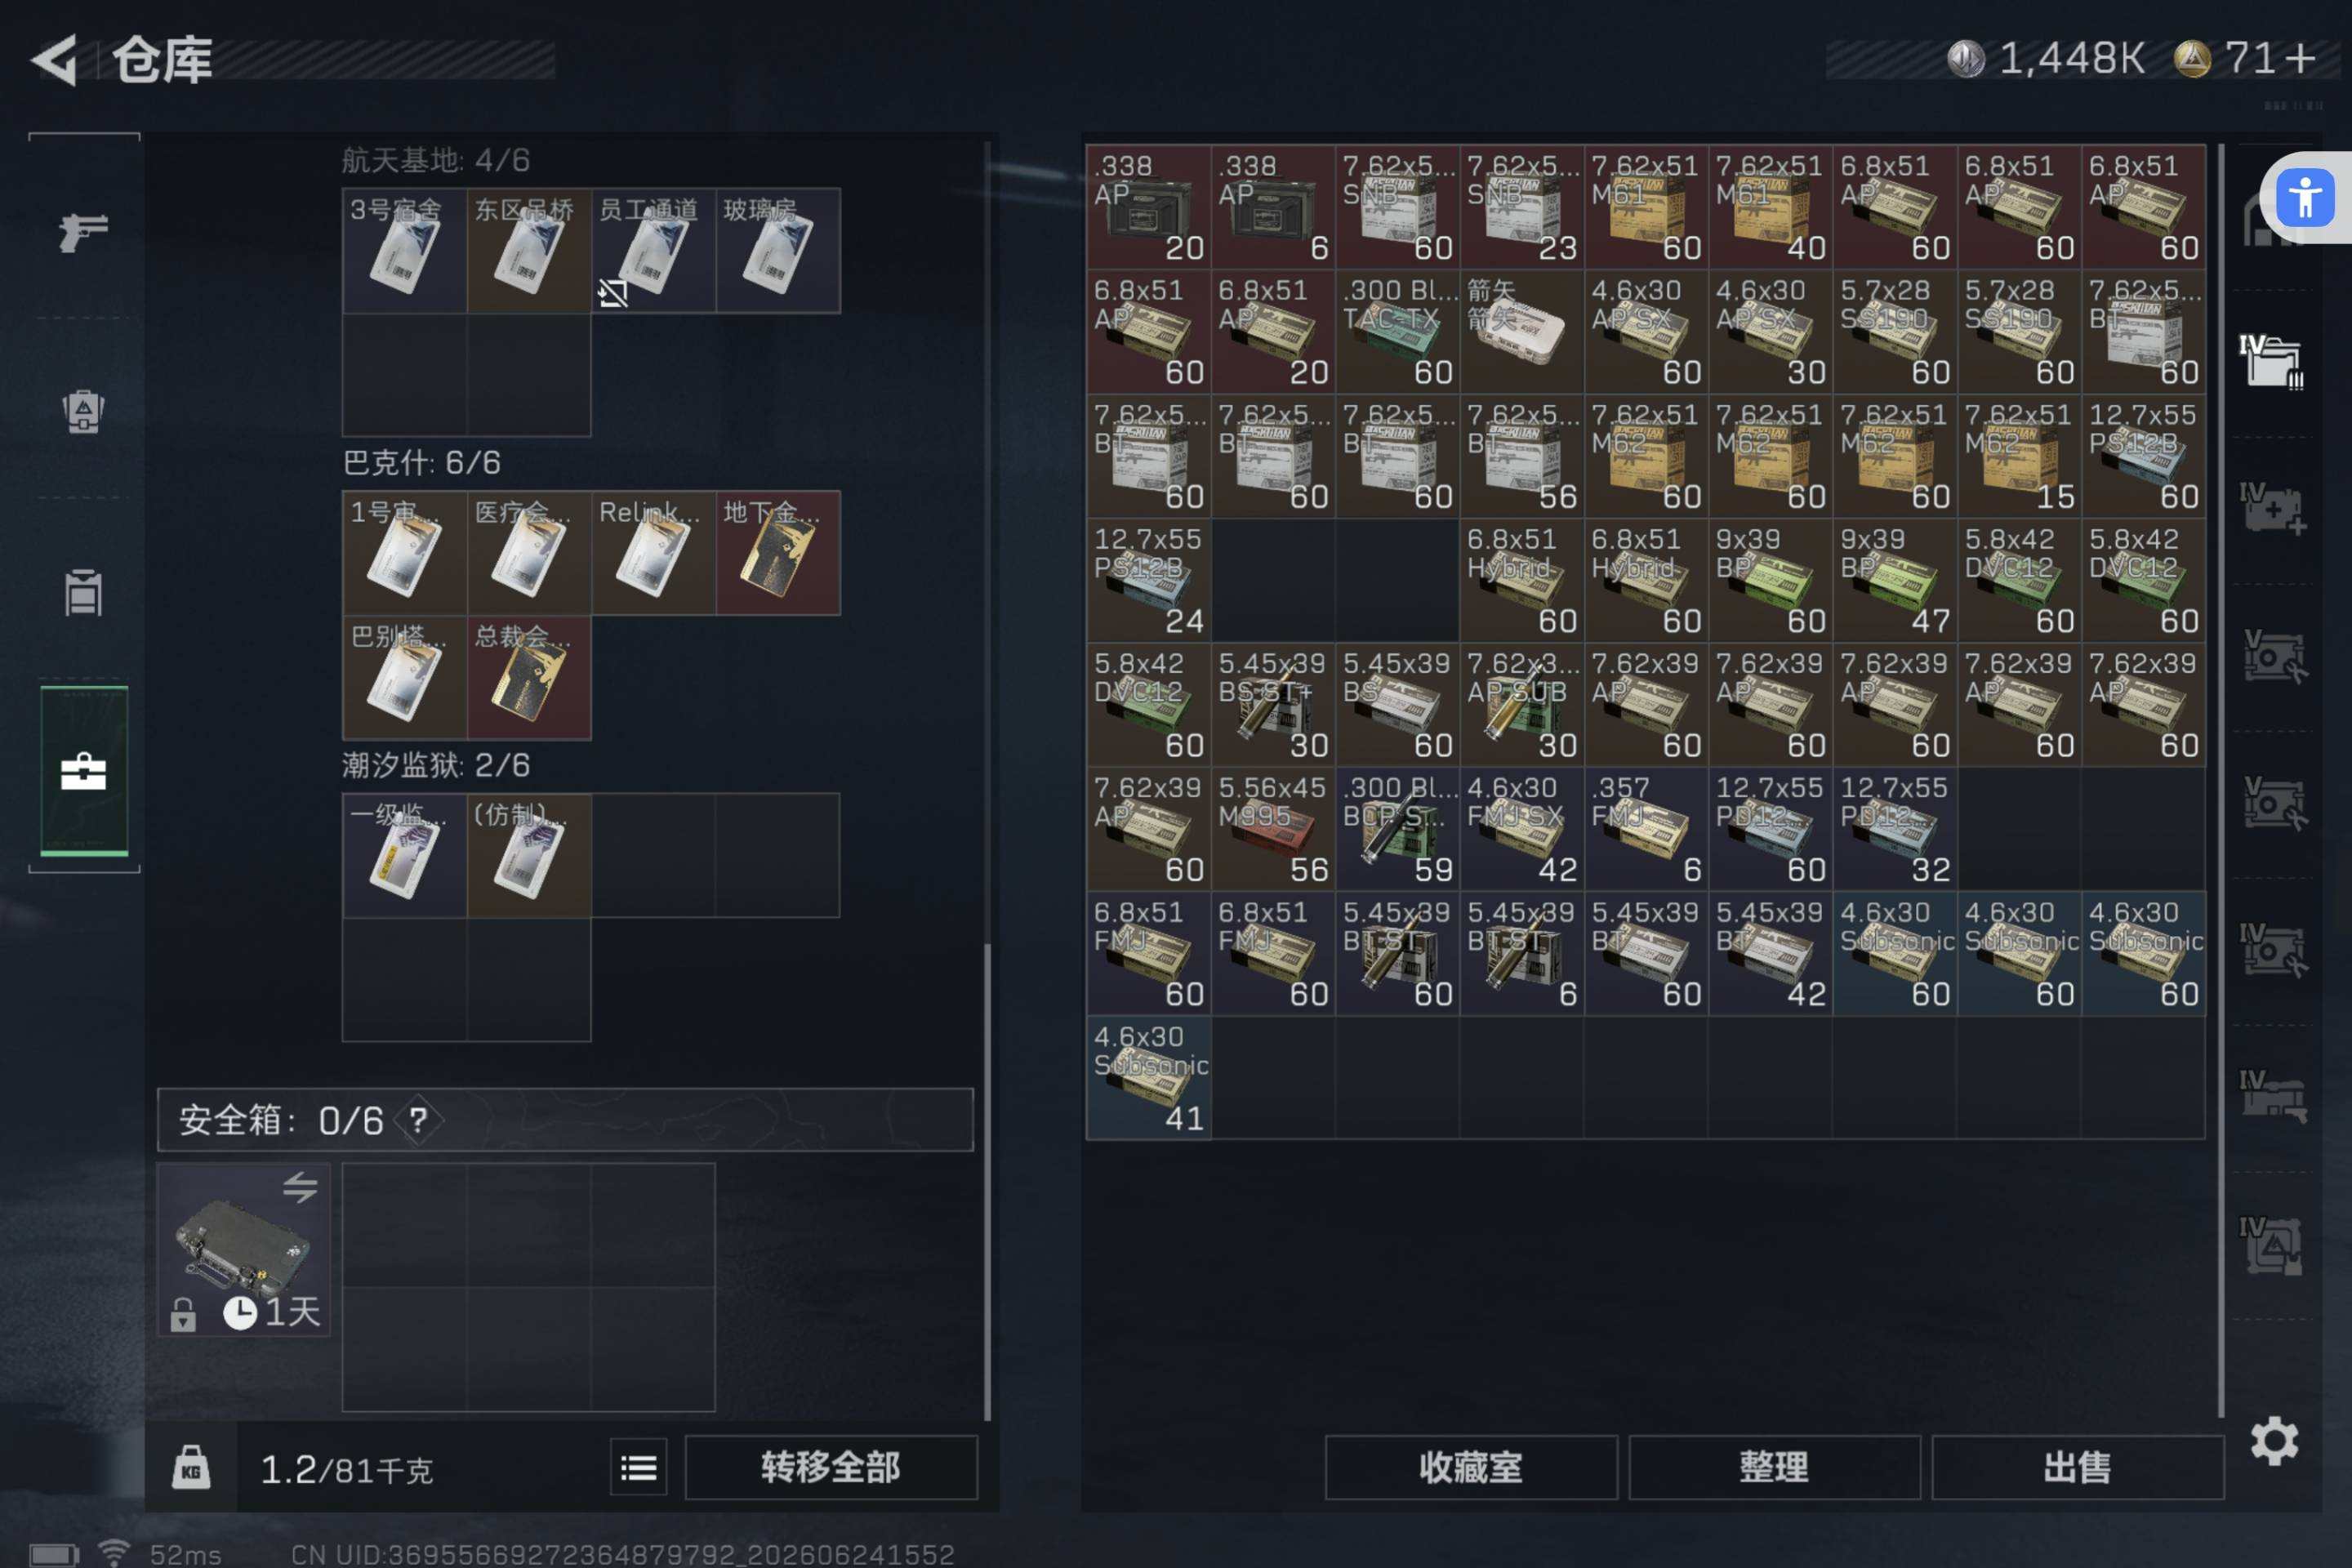Select the 3号宿舍 keycard
The height and width of the screenshot is (1568, 2352).
(405, 251)
